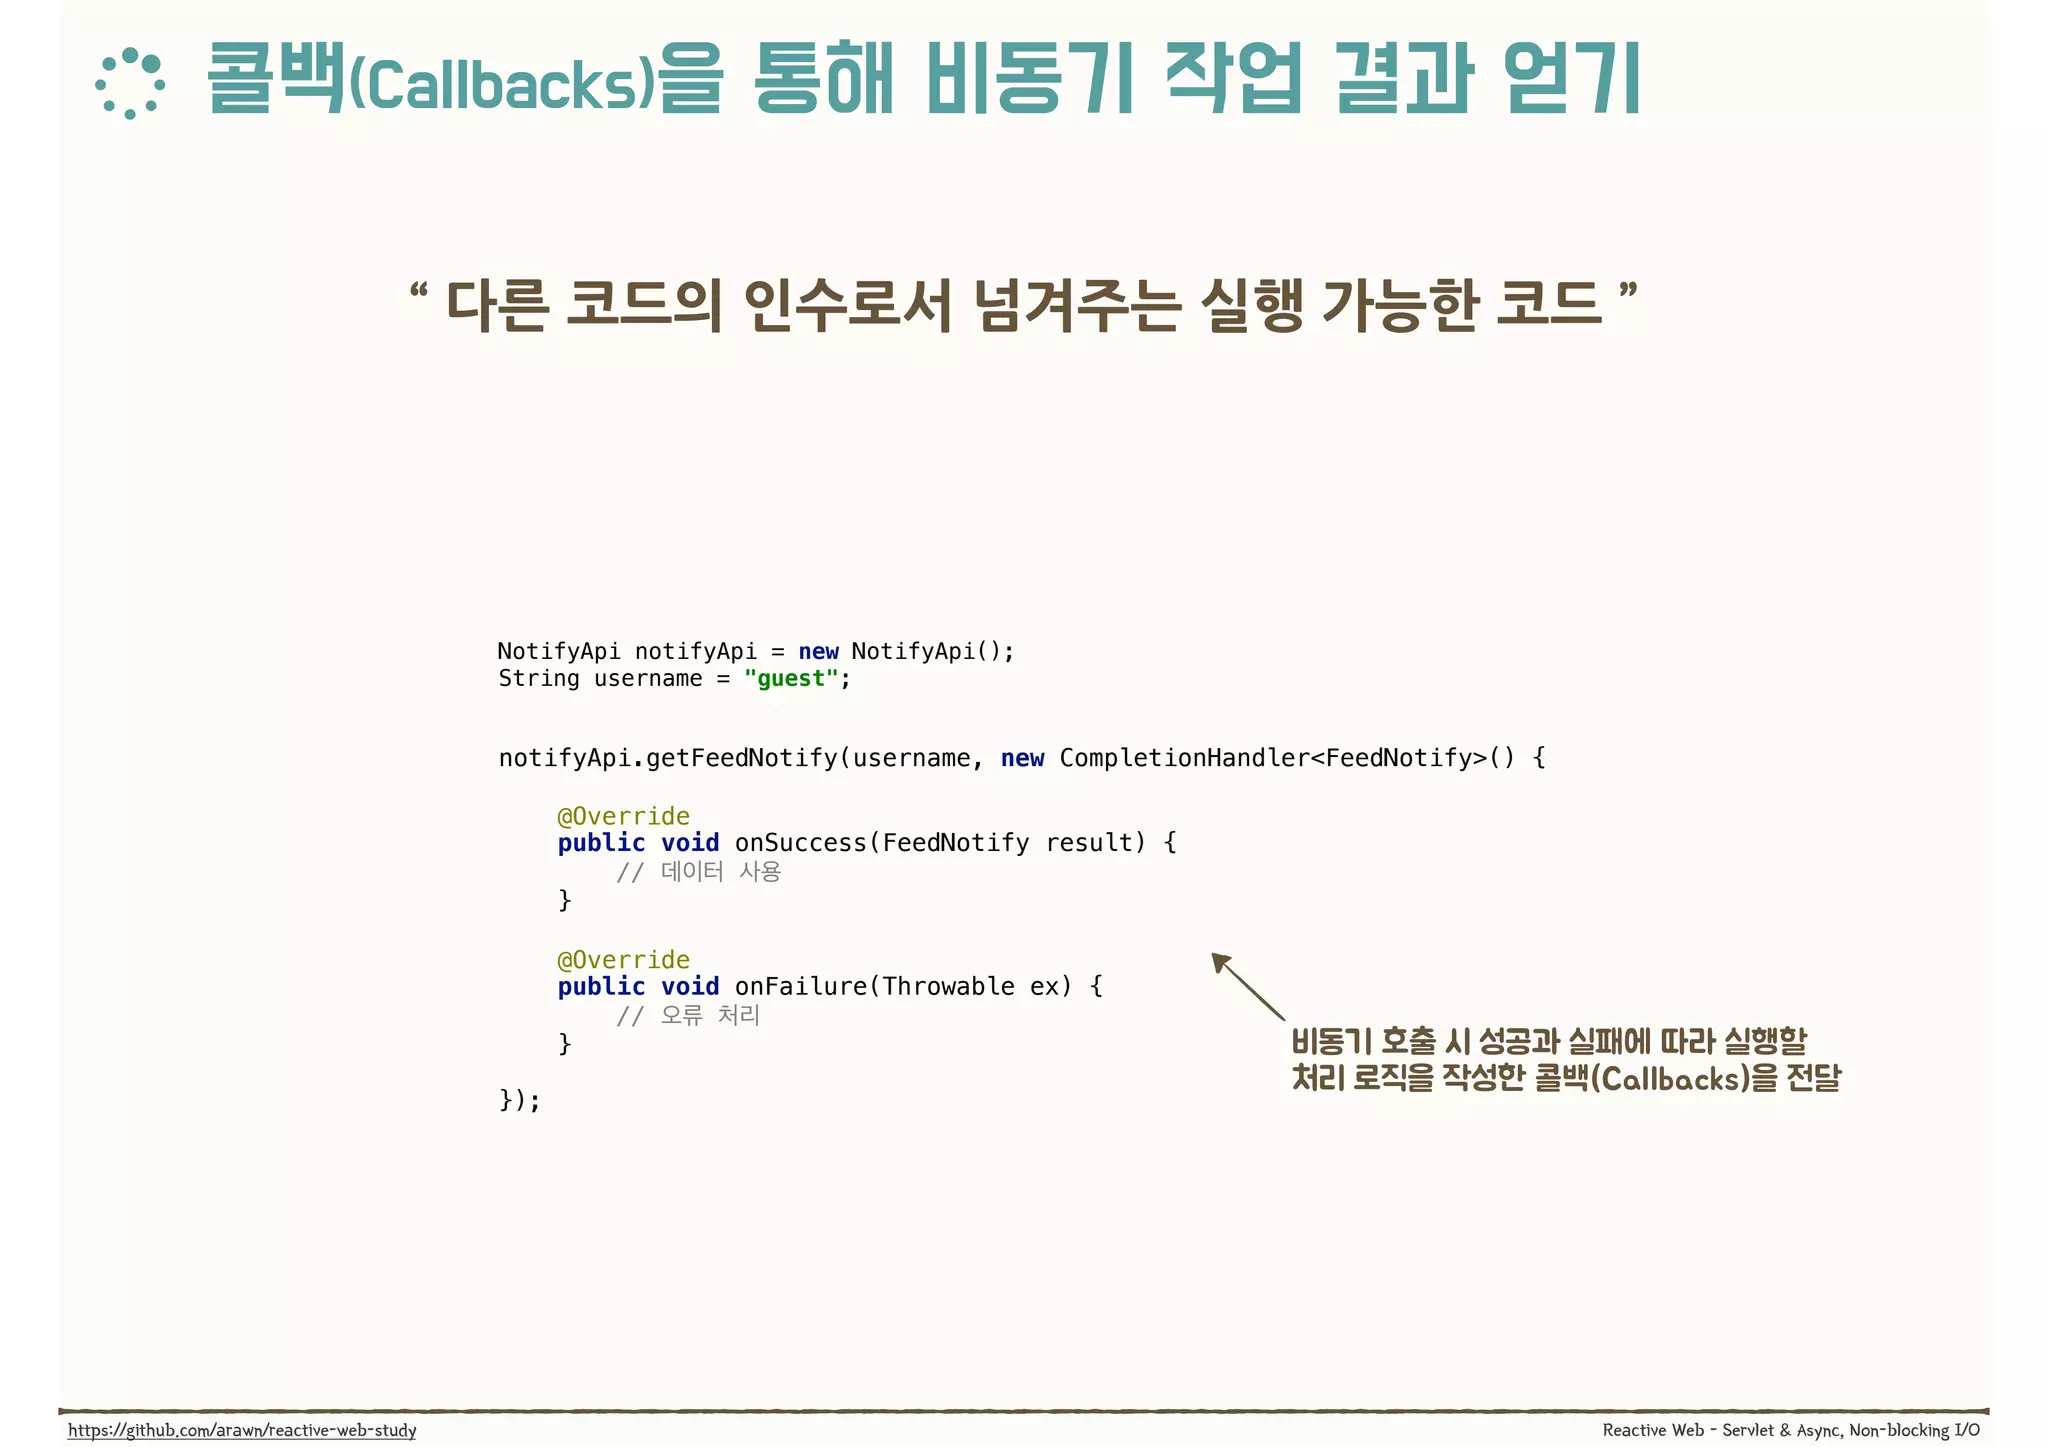Click the NotifyApi declaration code line
2048x1447 pixels.
coord(755,651)
